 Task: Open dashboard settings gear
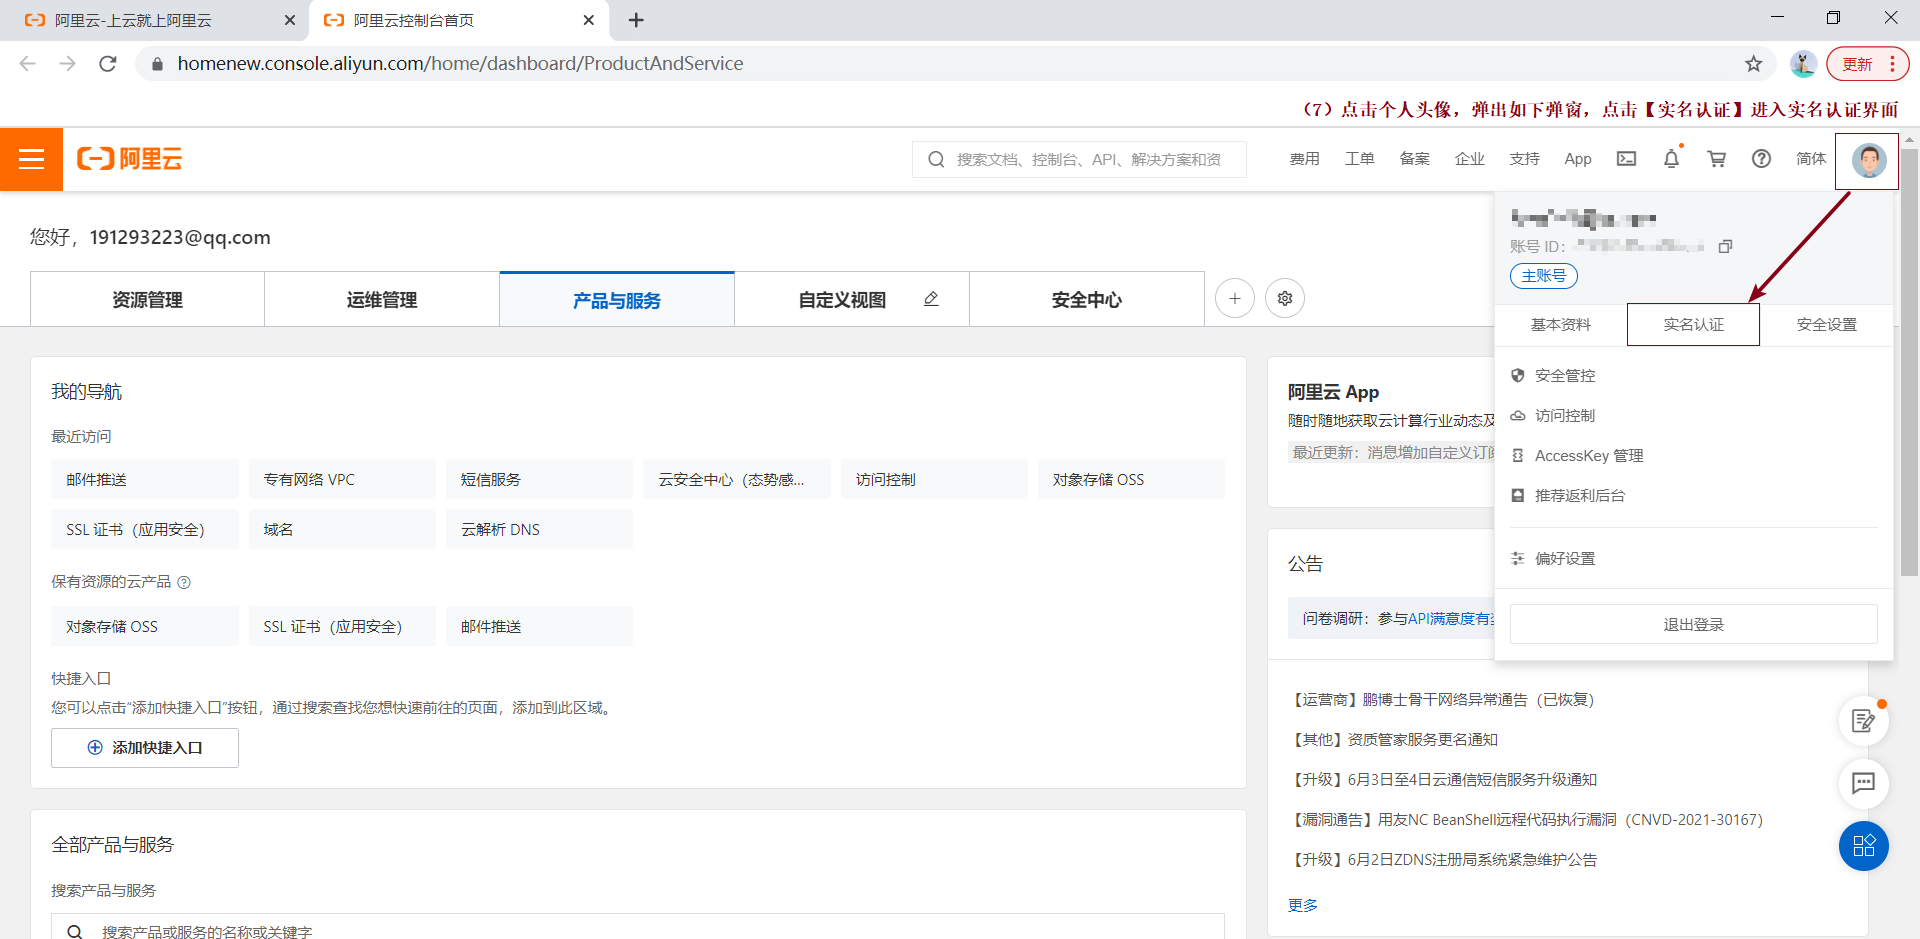[x=1285, y=298]
